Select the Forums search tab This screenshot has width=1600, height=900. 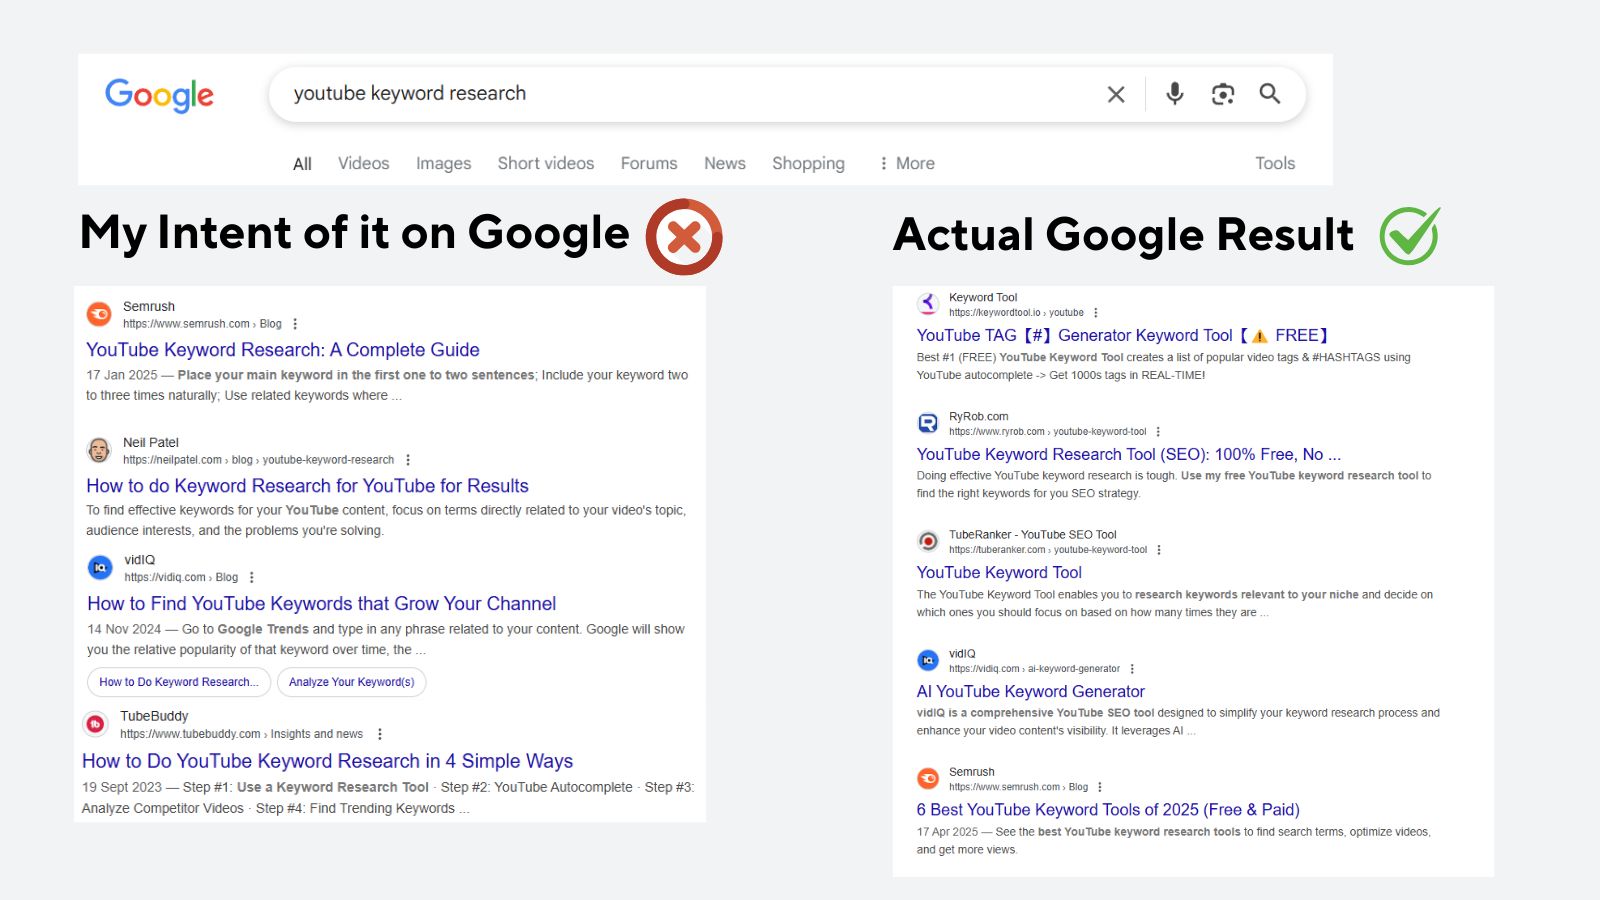point(648,163)
